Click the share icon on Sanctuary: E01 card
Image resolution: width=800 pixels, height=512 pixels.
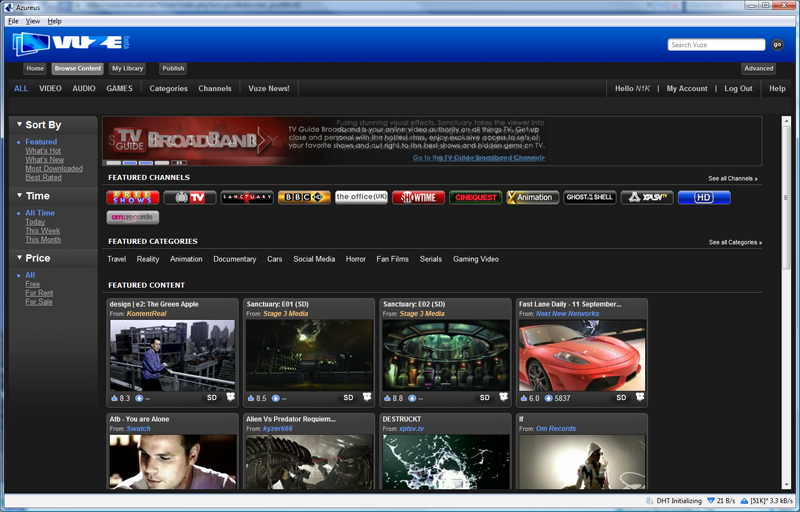(367, 397)
